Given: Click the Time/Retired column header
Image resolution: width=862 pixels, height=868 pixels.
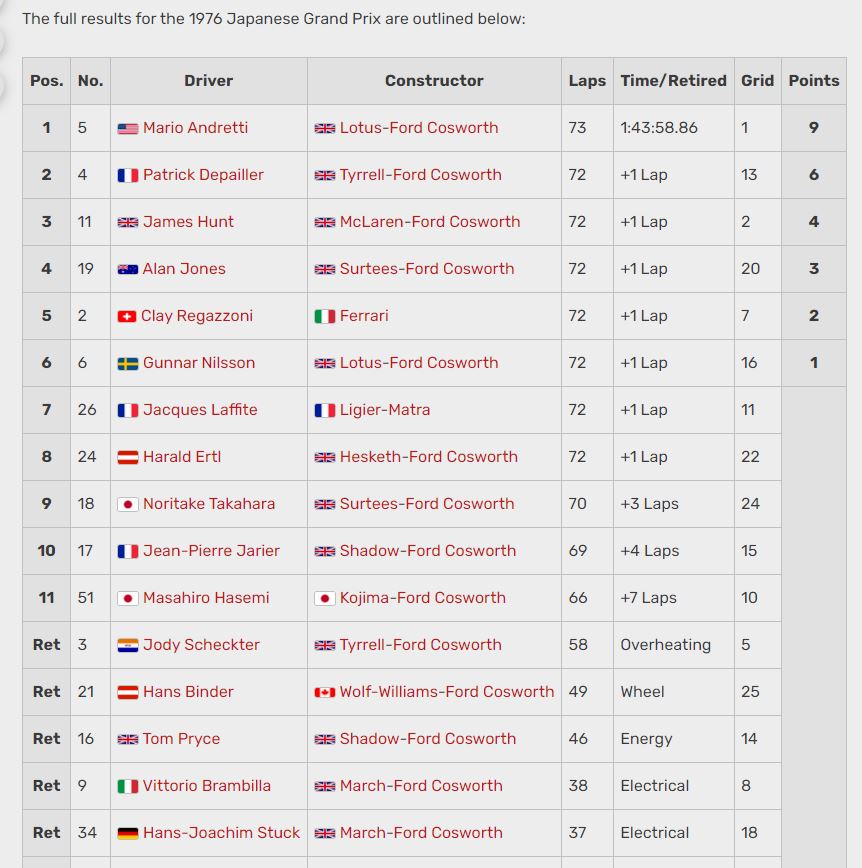Looking at the screenshot, I should [673, 81].
